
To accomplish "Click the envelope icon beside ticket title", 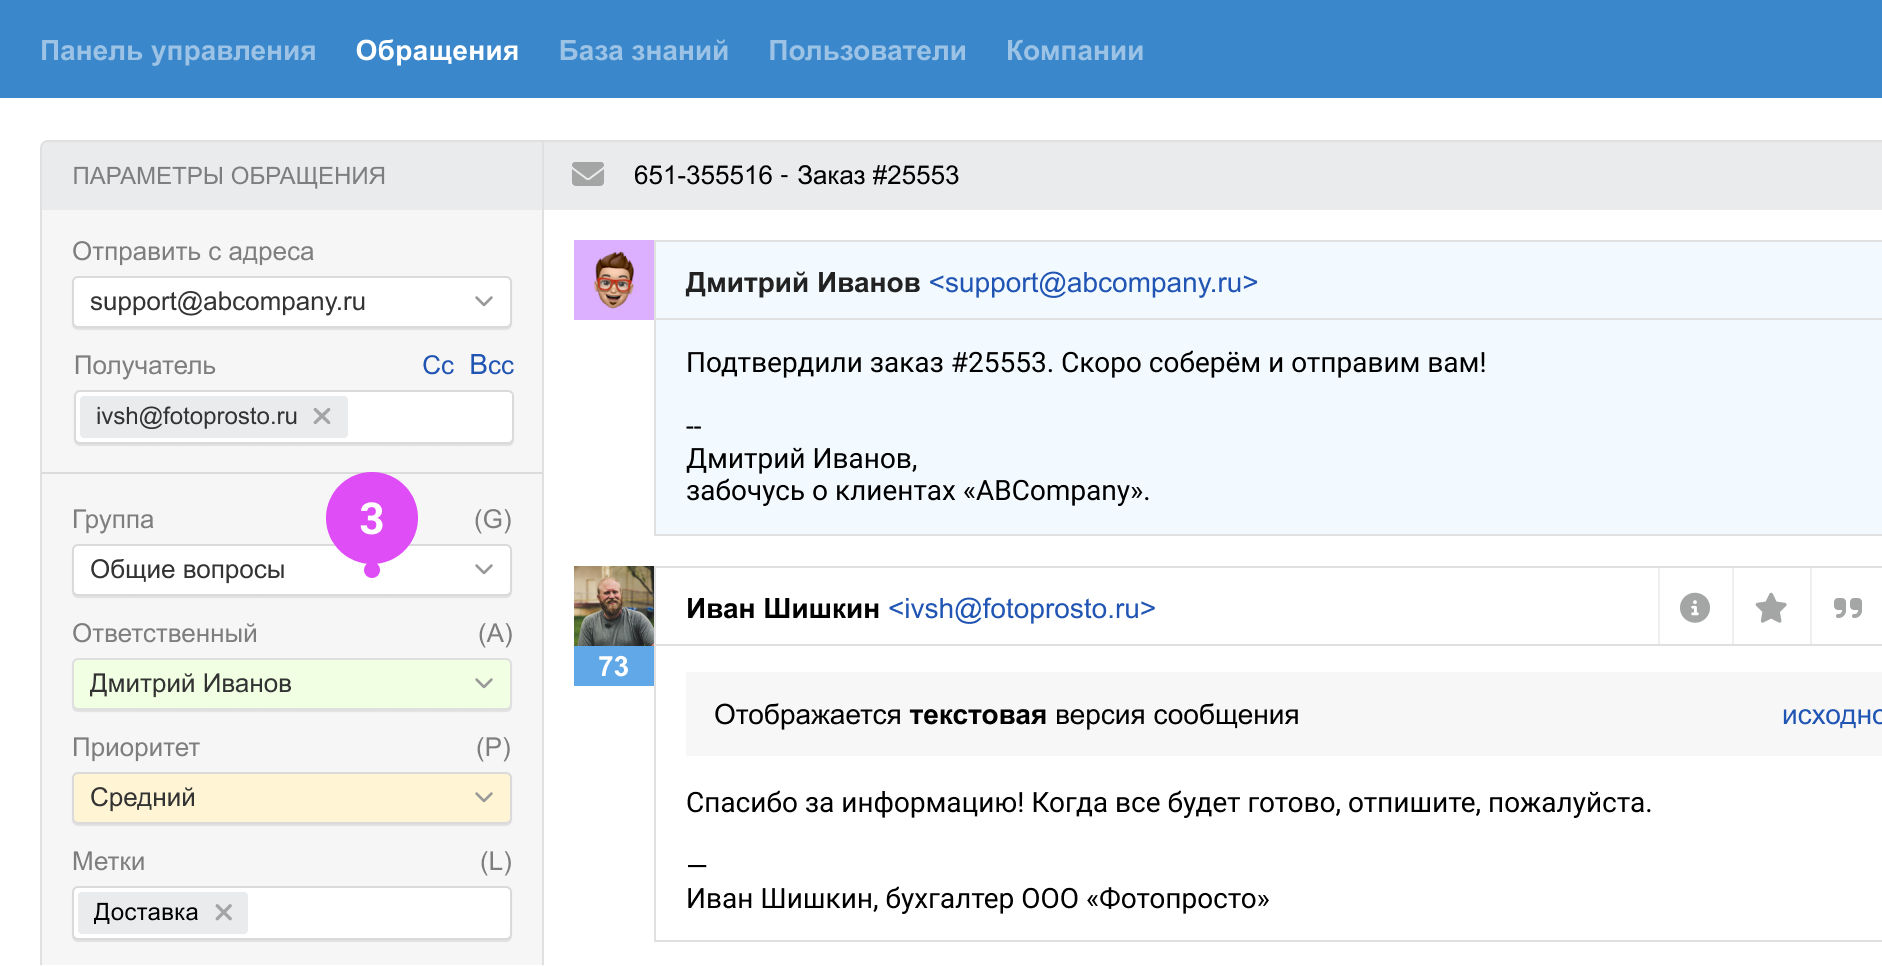I will (587, 175).
